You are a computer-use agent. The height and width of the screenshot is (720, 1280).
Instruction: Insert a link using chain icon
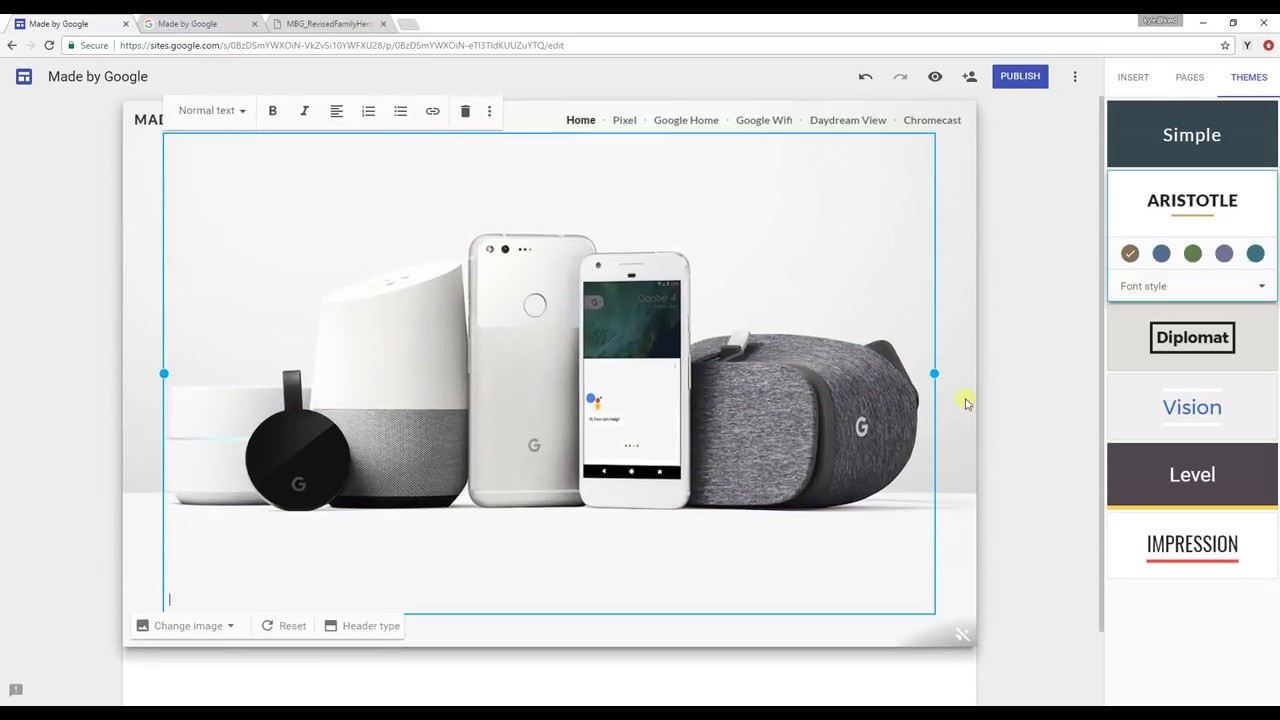click(x=432, y=111)
